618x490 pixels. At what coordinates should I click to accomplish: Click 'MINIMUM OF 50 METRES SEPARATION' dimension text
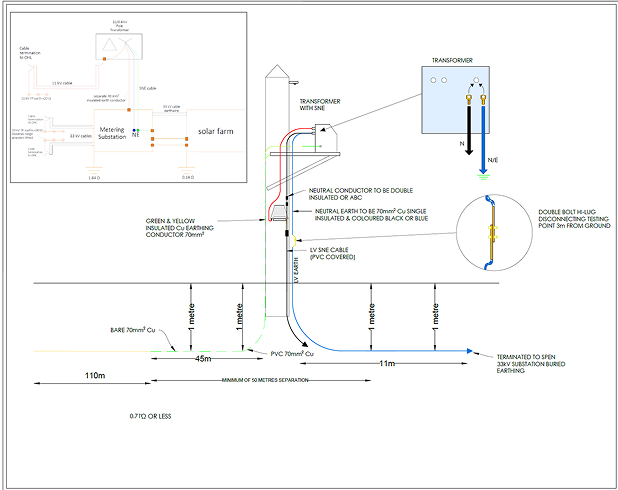pos(265,380)
